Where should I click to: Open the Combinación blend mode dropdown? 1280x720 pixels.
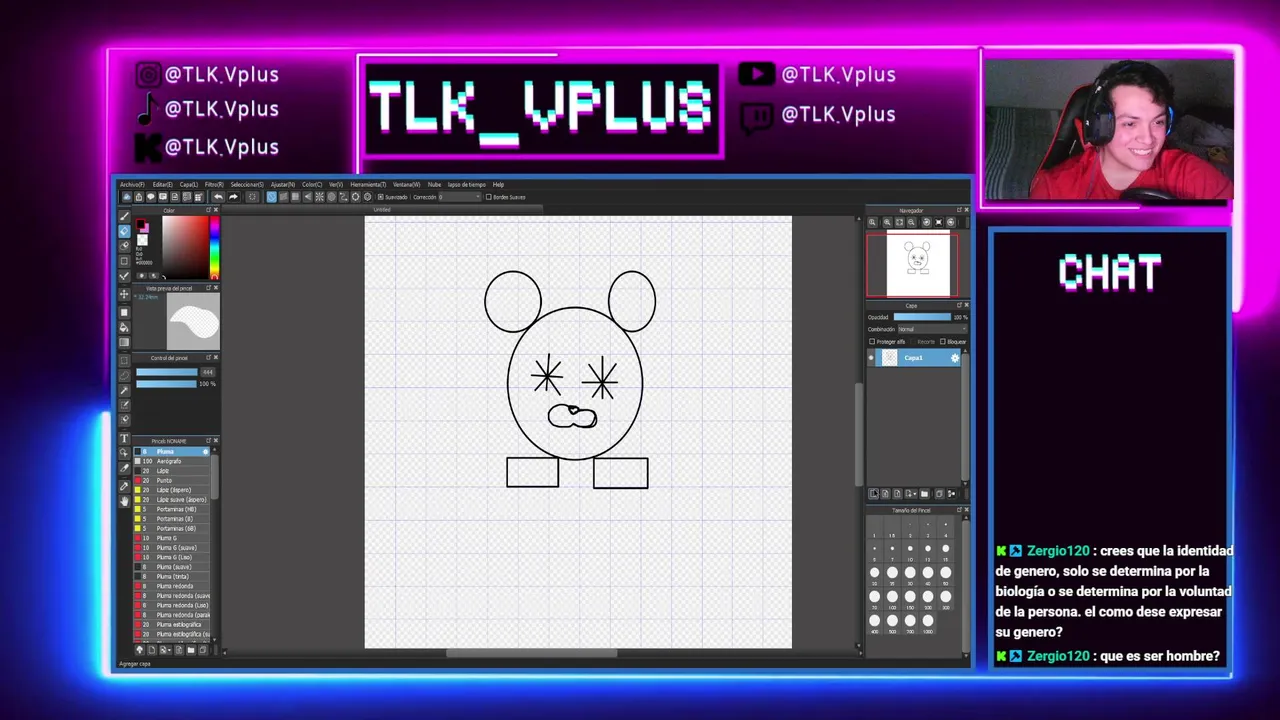[933, 329]
